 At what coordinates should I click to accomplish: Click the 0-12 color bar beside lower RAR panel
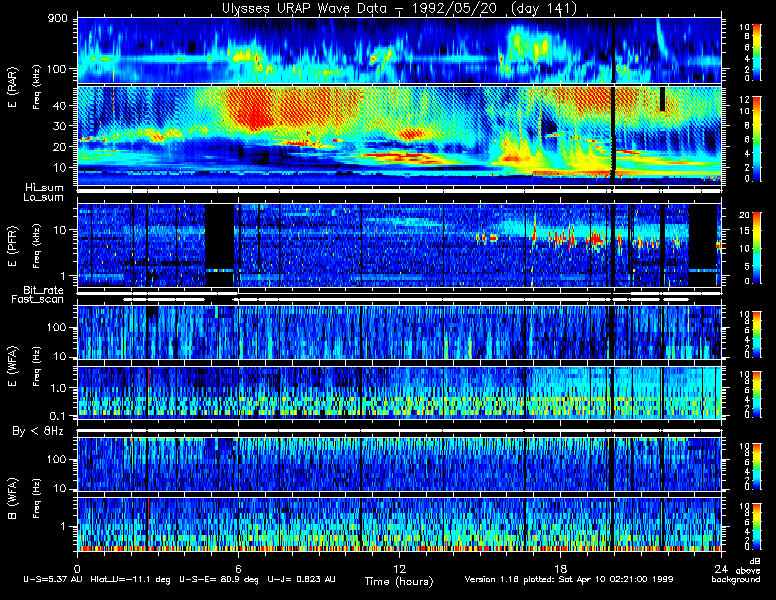point(757,139)
